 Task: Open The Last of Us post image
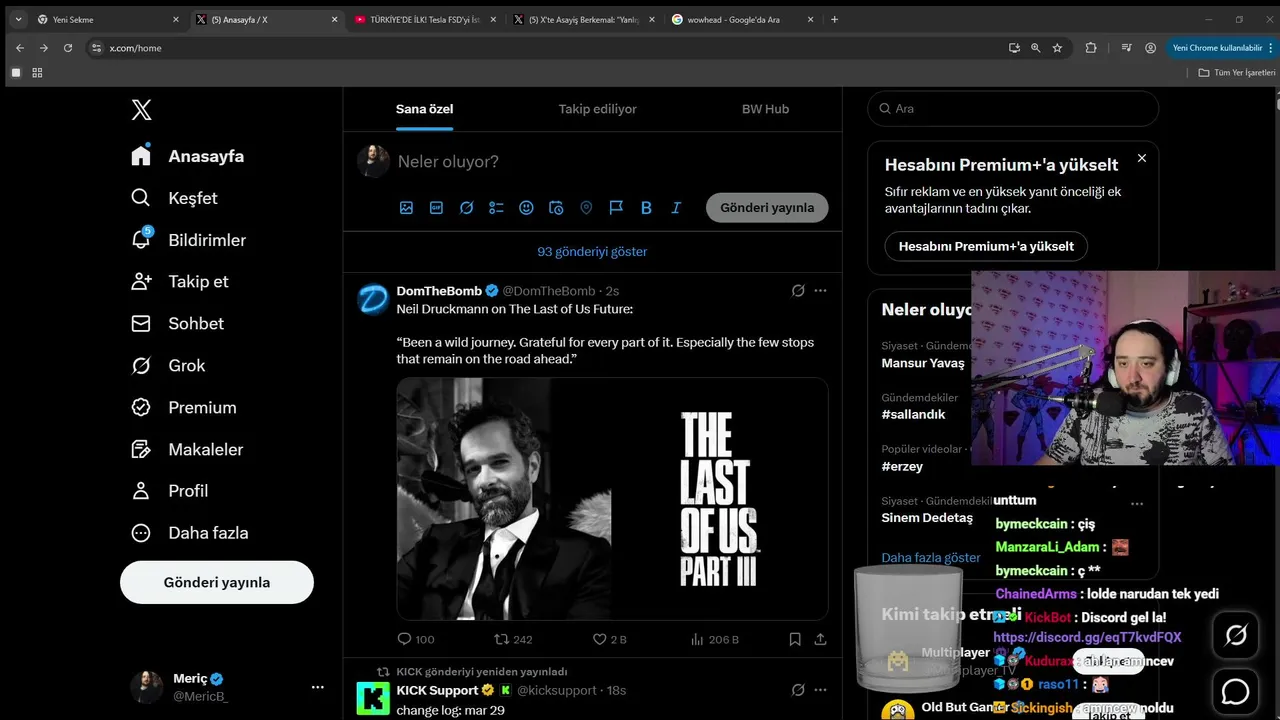click(x=612, y=499)
